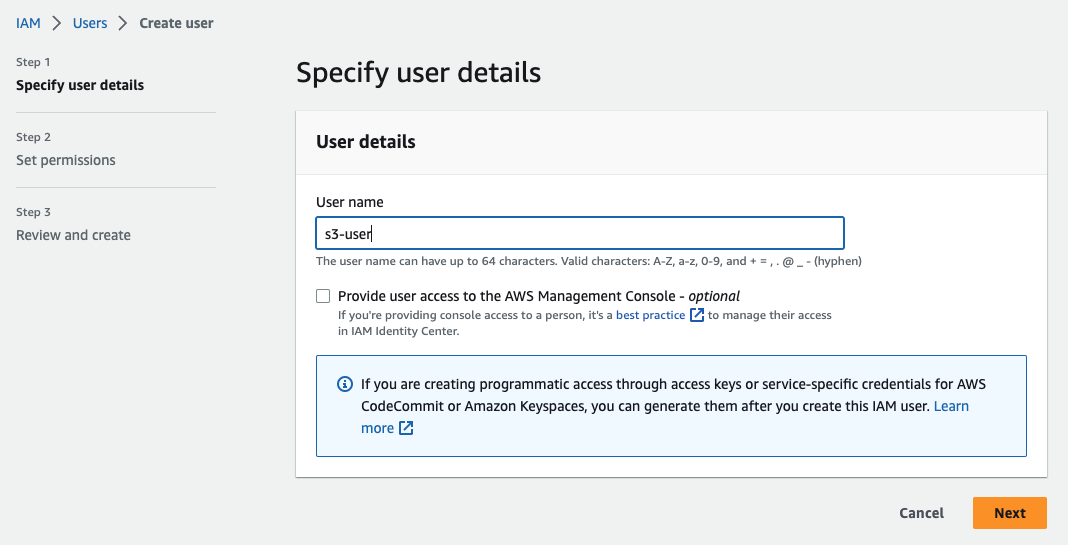Click the User details panel header
The image size is (1068, 545).
[x=366, y=142]
